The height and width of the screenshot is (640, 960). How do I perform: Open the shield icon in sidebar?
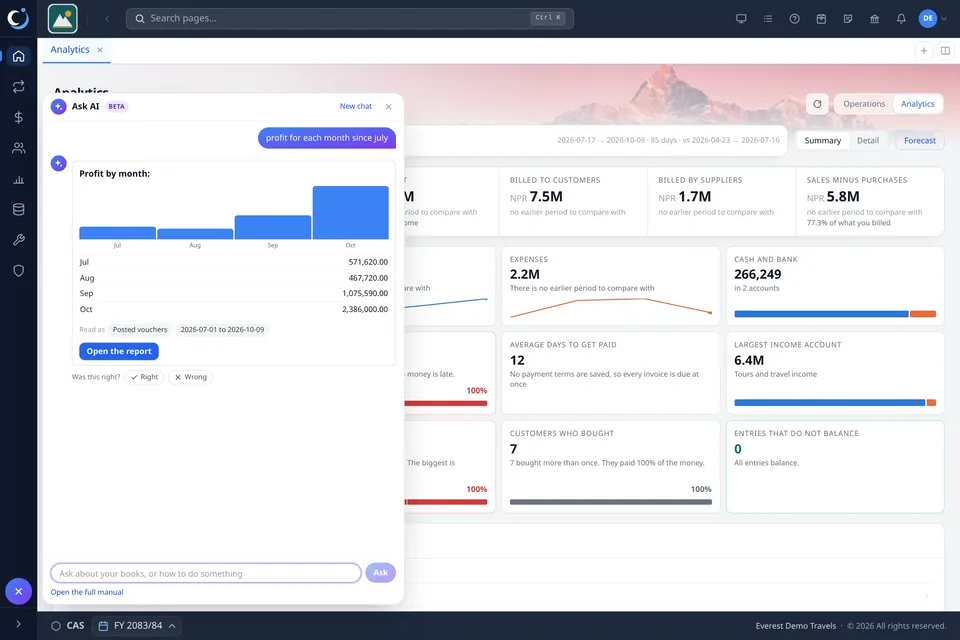[x=18, y=271]
